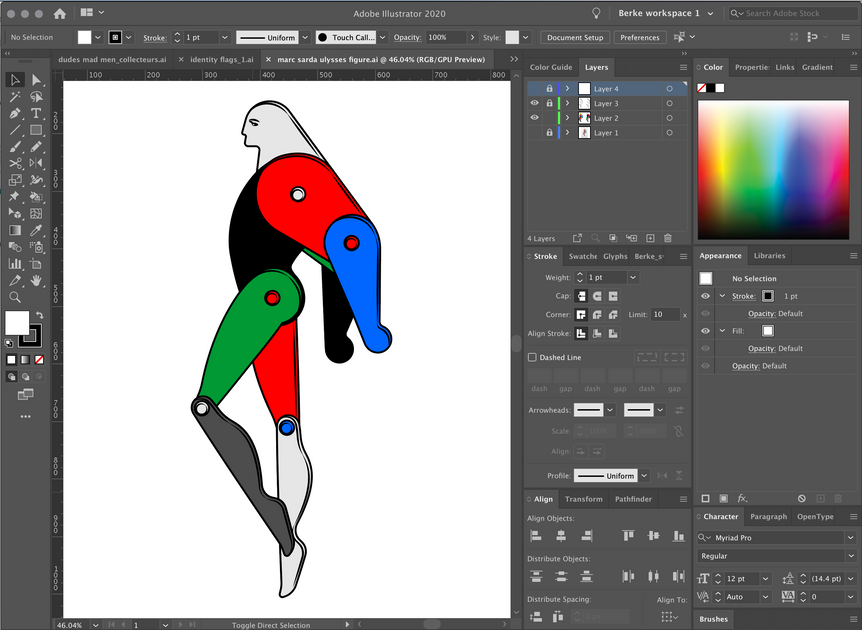Open Myriad Pro font family dropdown

point(850,538)
